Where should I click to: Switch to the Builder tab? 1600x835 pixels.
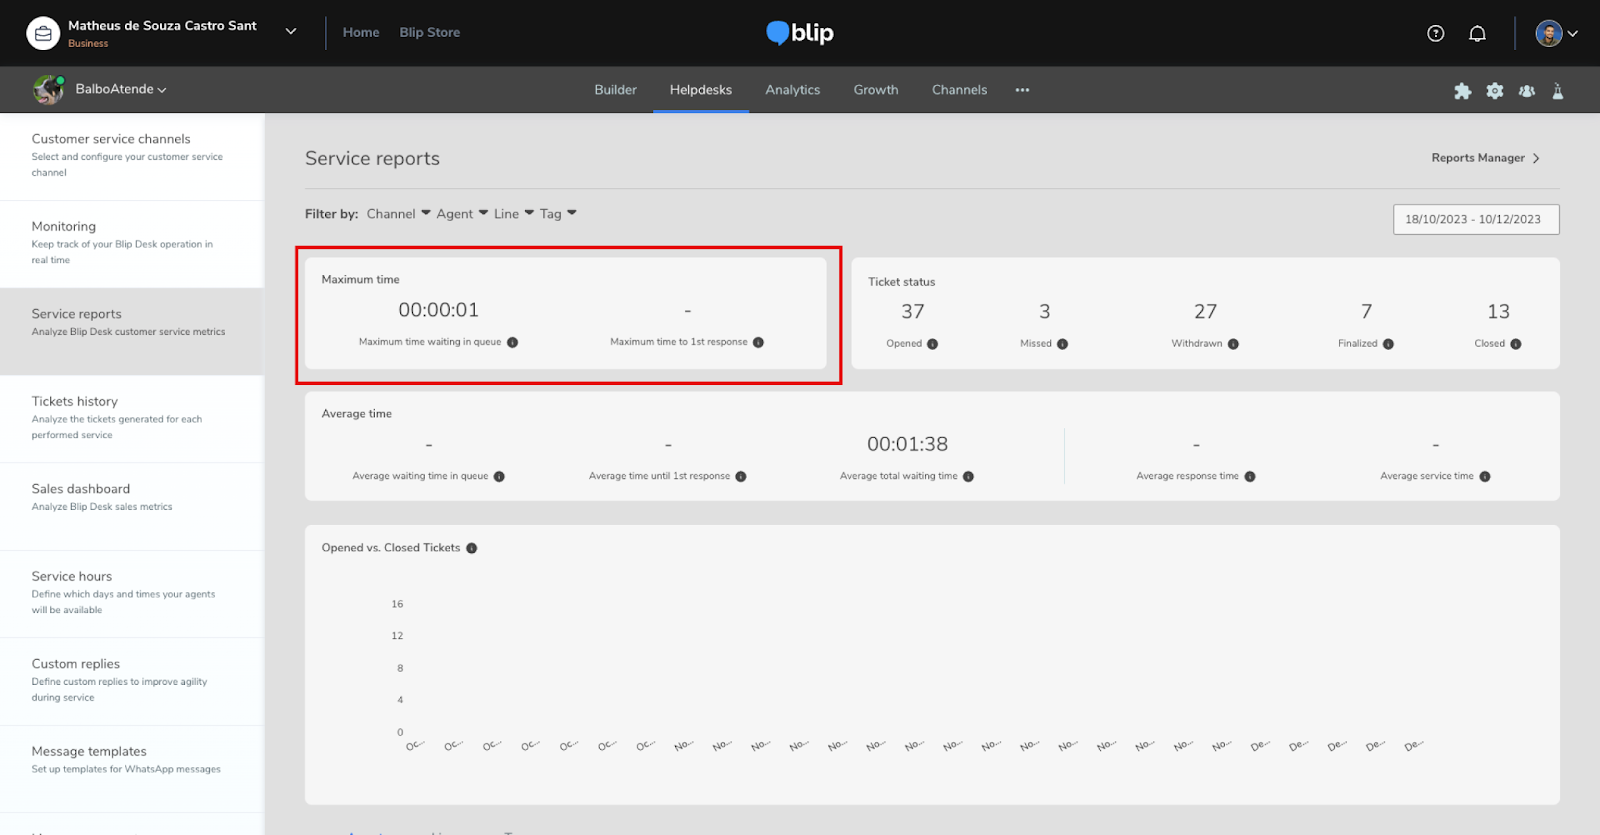[615, 90]
